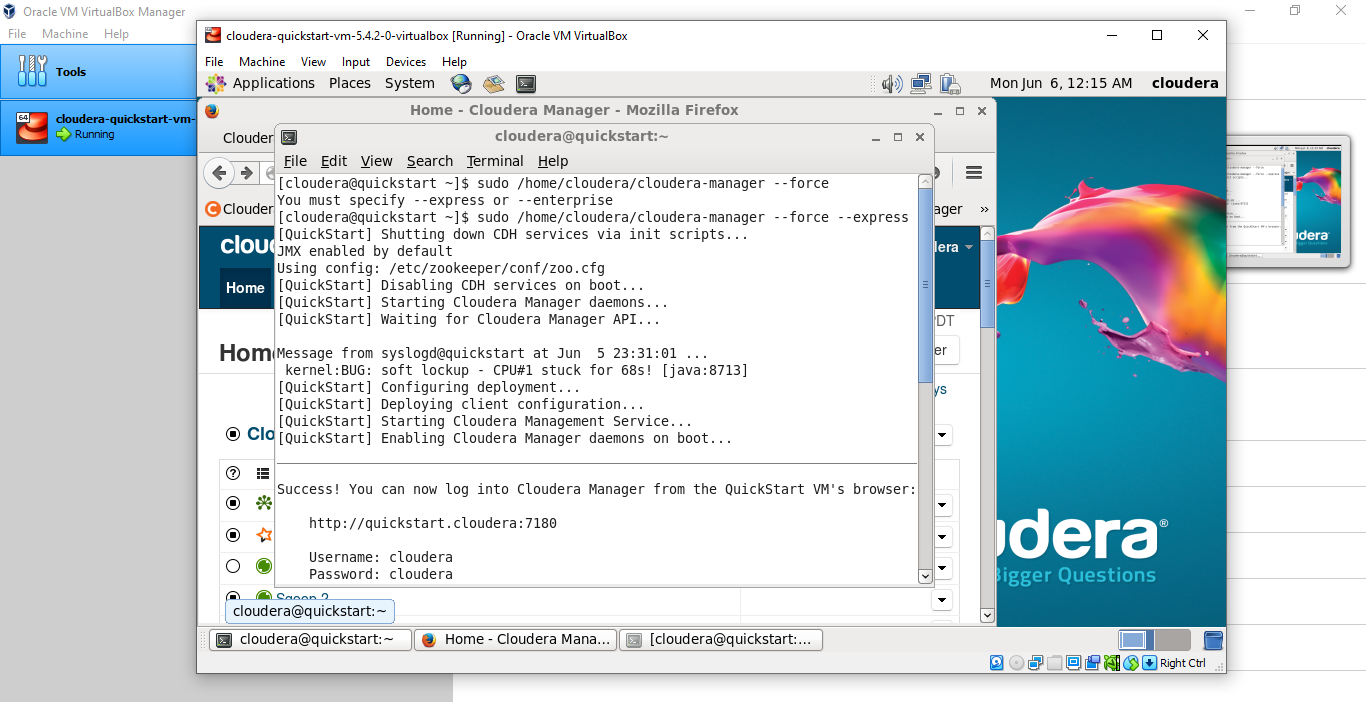Open the Devices menu in the VM window
The width and height of the screenshot is (1366, 702).
click(x=405, y=61)
